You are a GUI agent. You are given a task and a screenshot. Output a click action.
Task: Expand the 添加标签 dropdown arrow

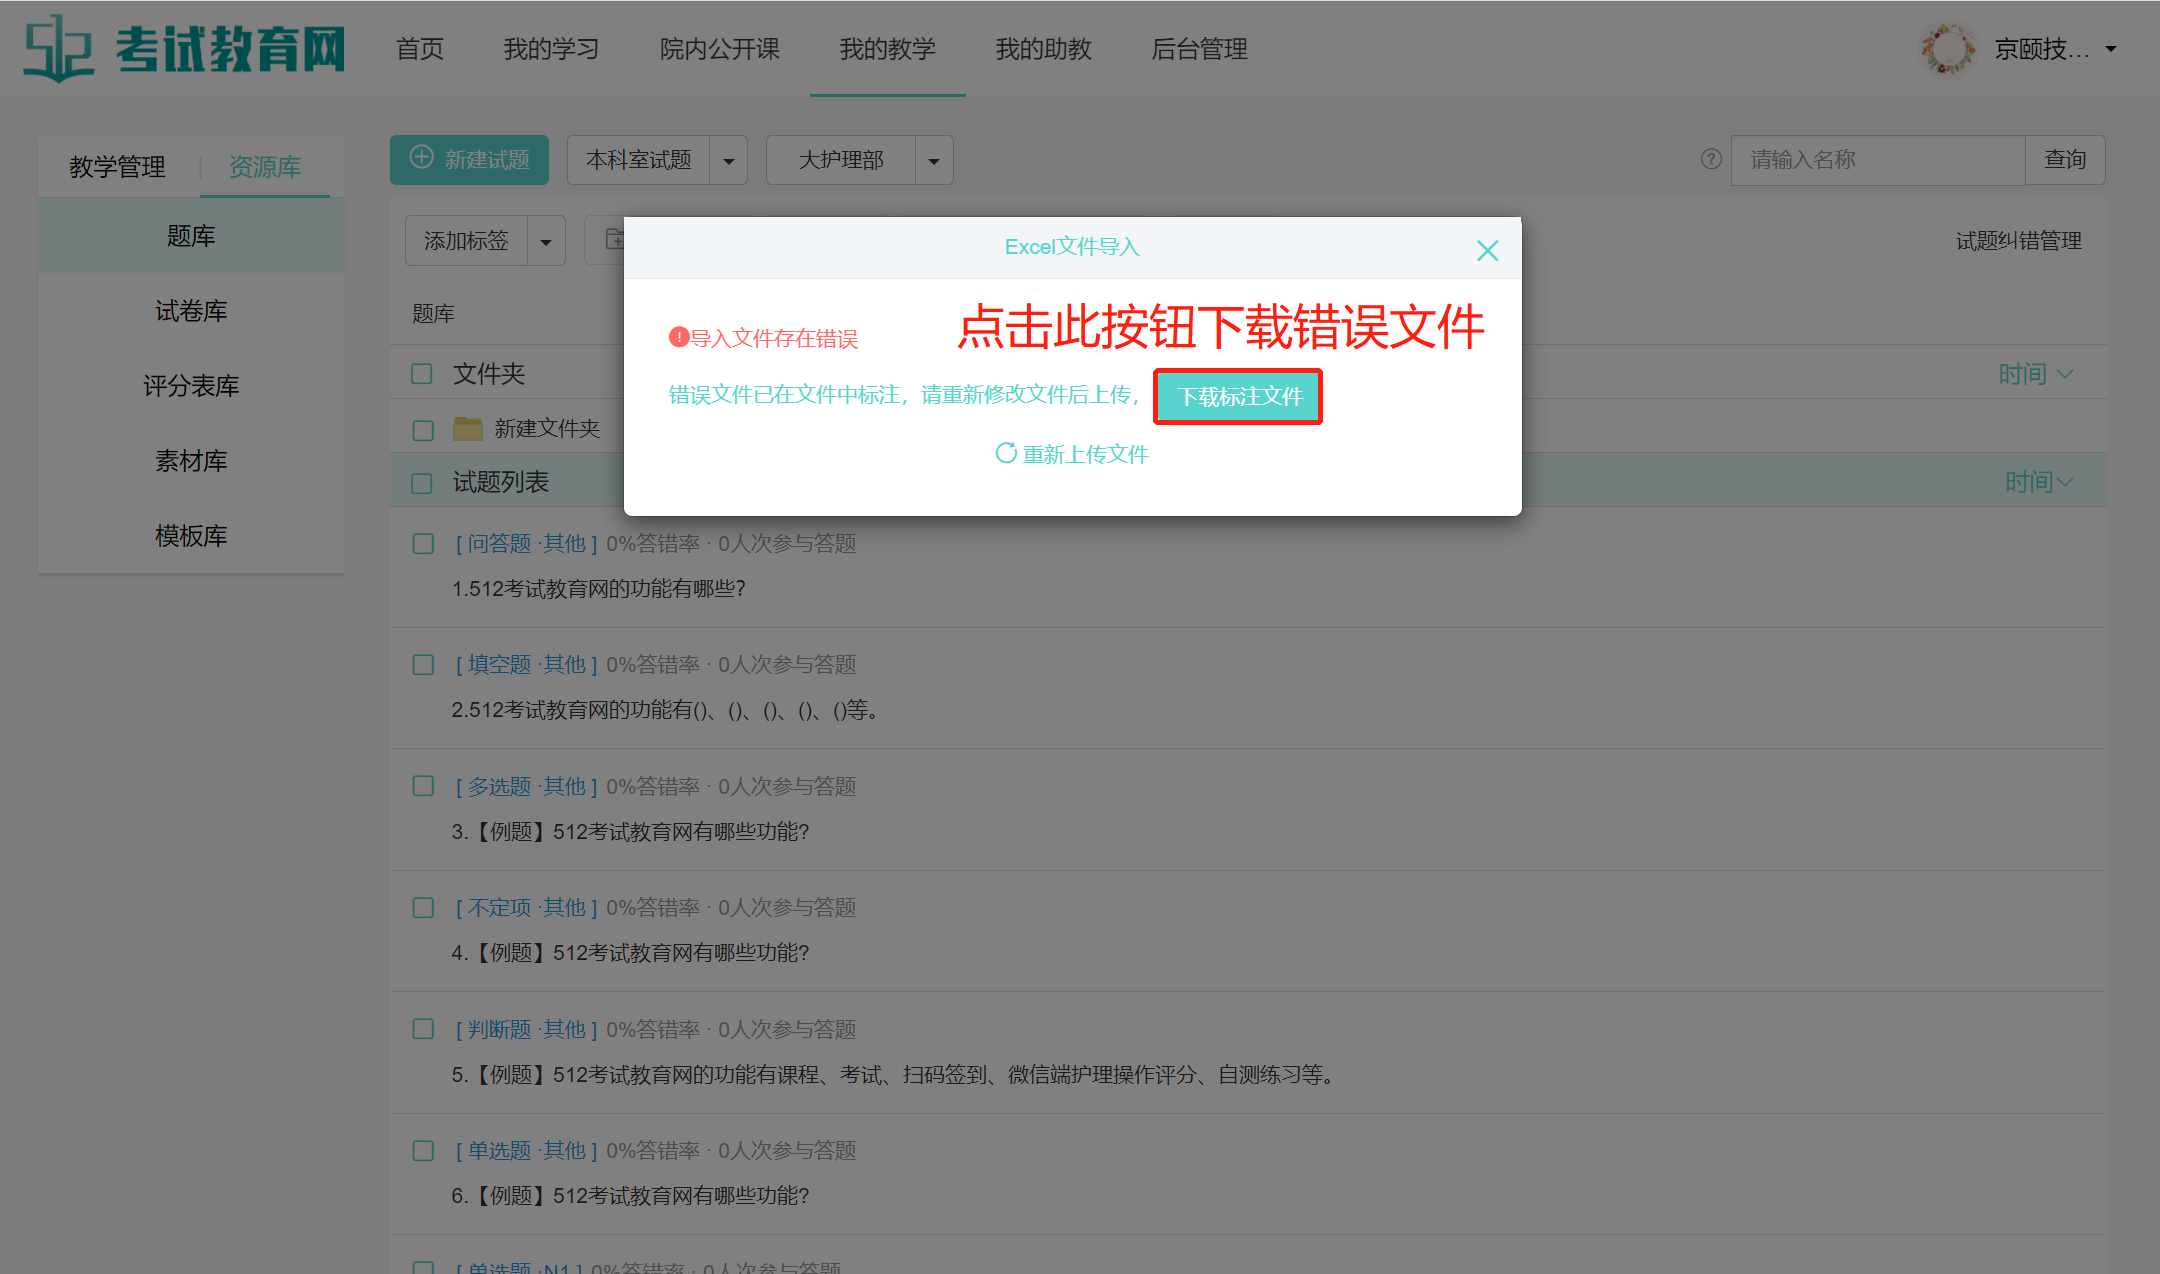545,242
